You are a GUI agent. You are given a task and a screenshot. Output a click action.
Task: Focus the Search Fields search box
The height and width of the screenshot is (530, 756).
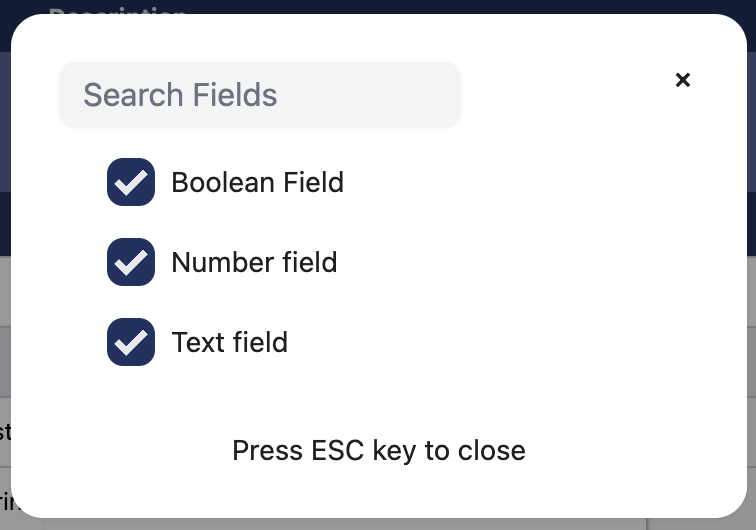tap(260, 95)
